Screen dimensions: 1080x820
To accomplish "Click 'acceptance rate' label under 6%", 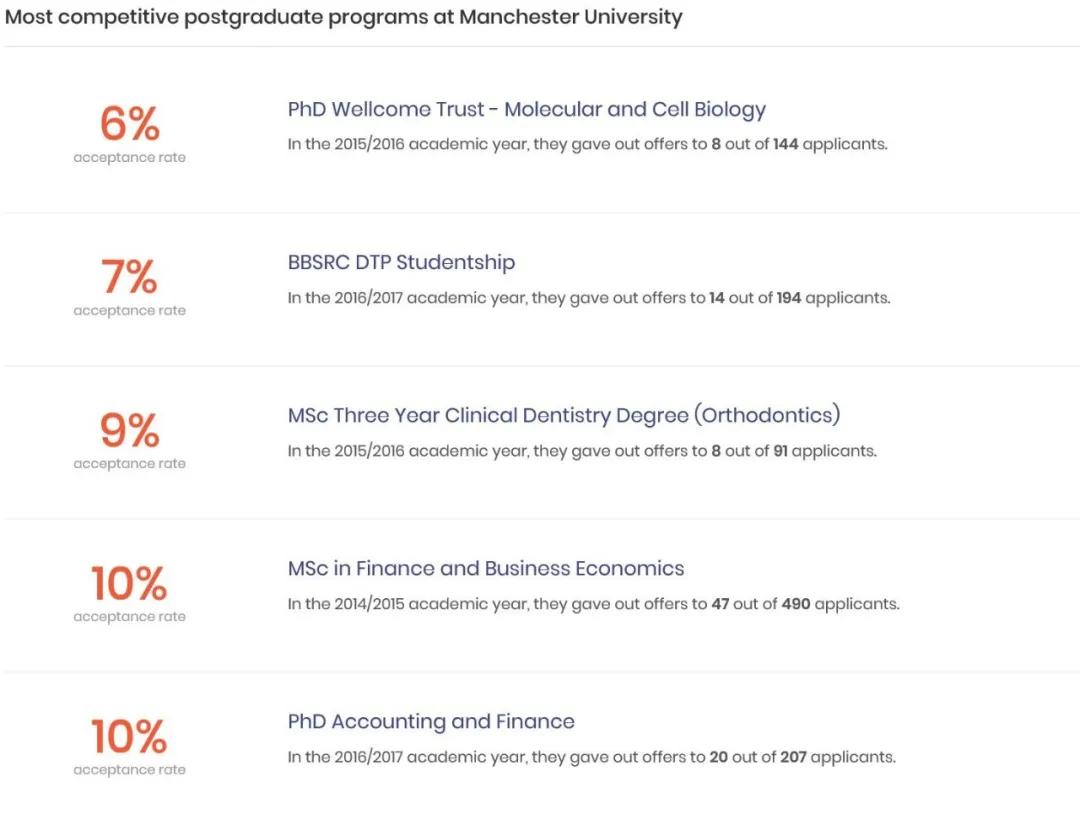I will click(x=129, y=158).
